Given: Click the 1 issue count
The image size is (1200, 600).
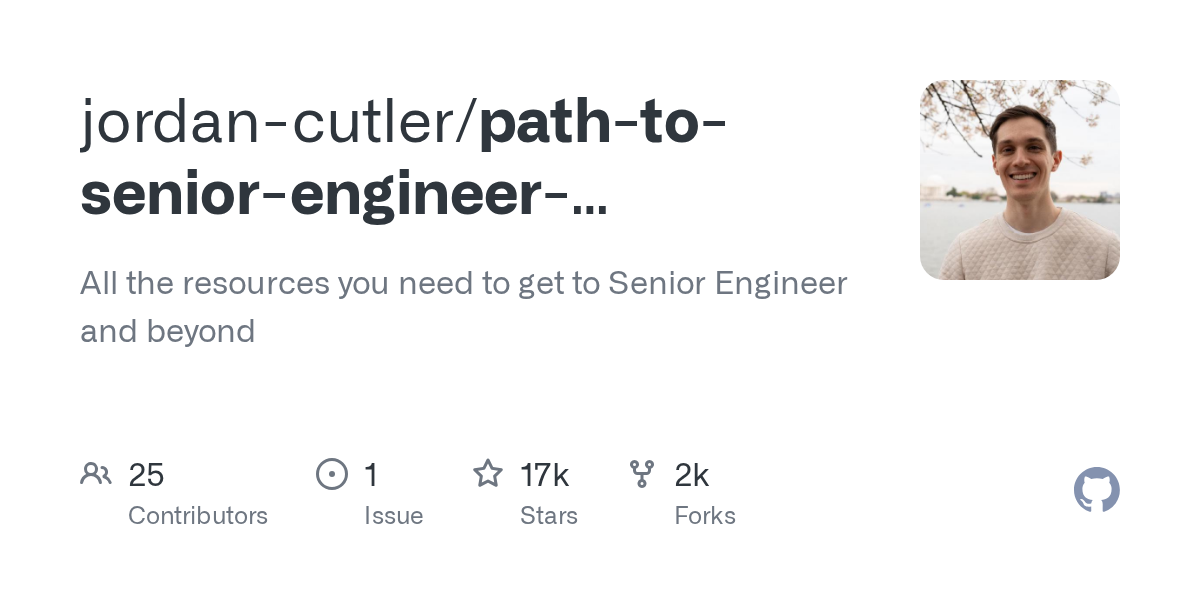Looking at the screenshot, I should 371,475.
